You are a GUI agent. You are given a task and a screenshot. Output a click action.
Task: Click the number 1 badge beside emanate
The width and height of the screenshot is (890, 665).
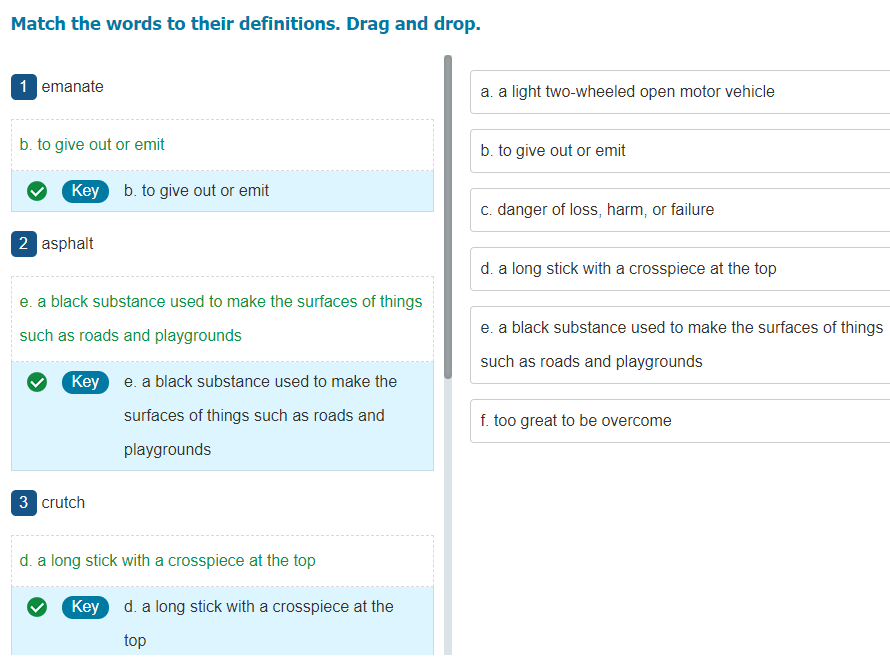[x=23, y=87]
